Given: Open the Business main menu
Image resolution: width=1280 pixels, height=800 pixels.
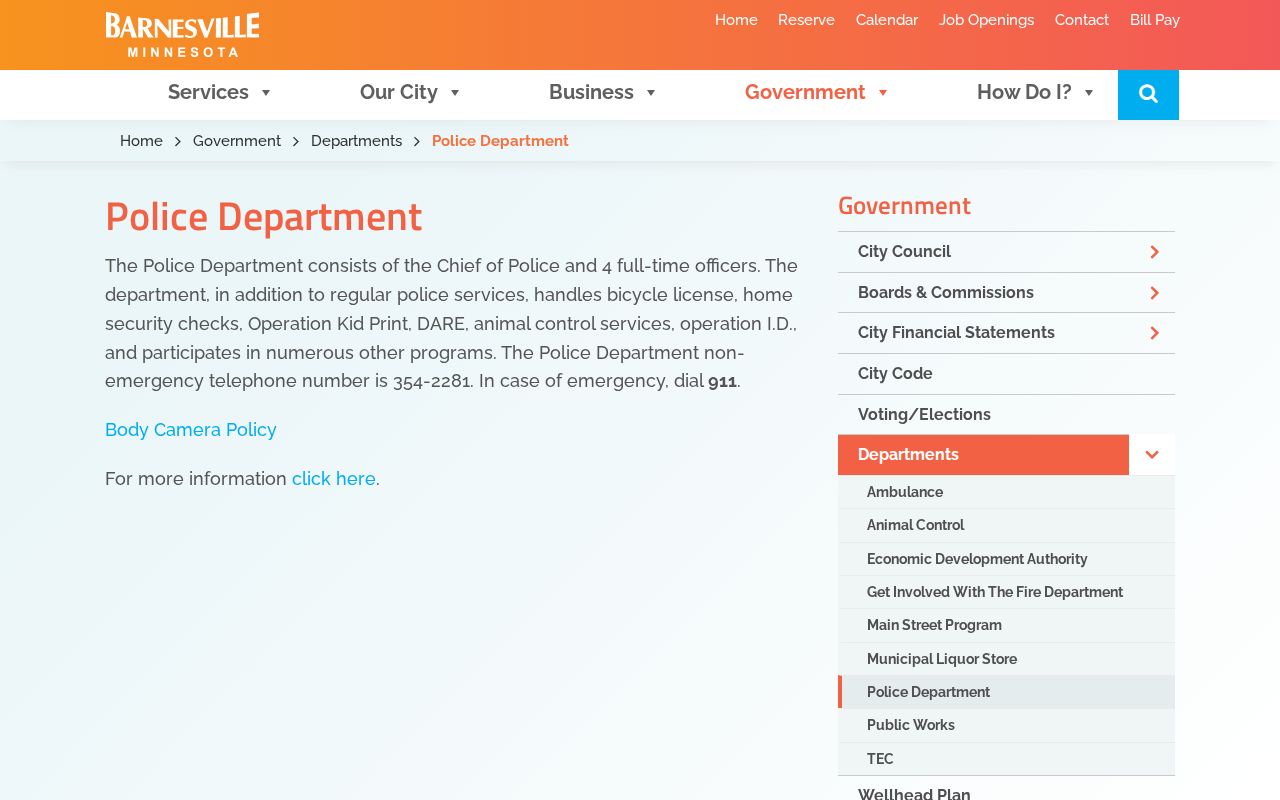Looking at the screenshot, I should point(591,93).
